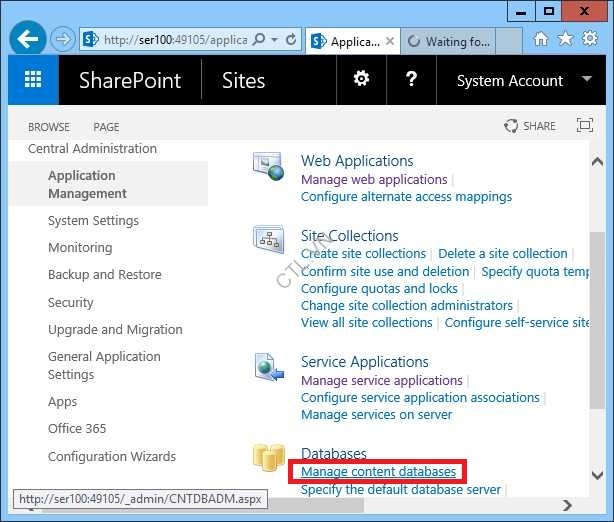Image resolution: width=614 pixels, height=522 pixels.
Task: Open Manage service applications link
Action: (382, 381)
